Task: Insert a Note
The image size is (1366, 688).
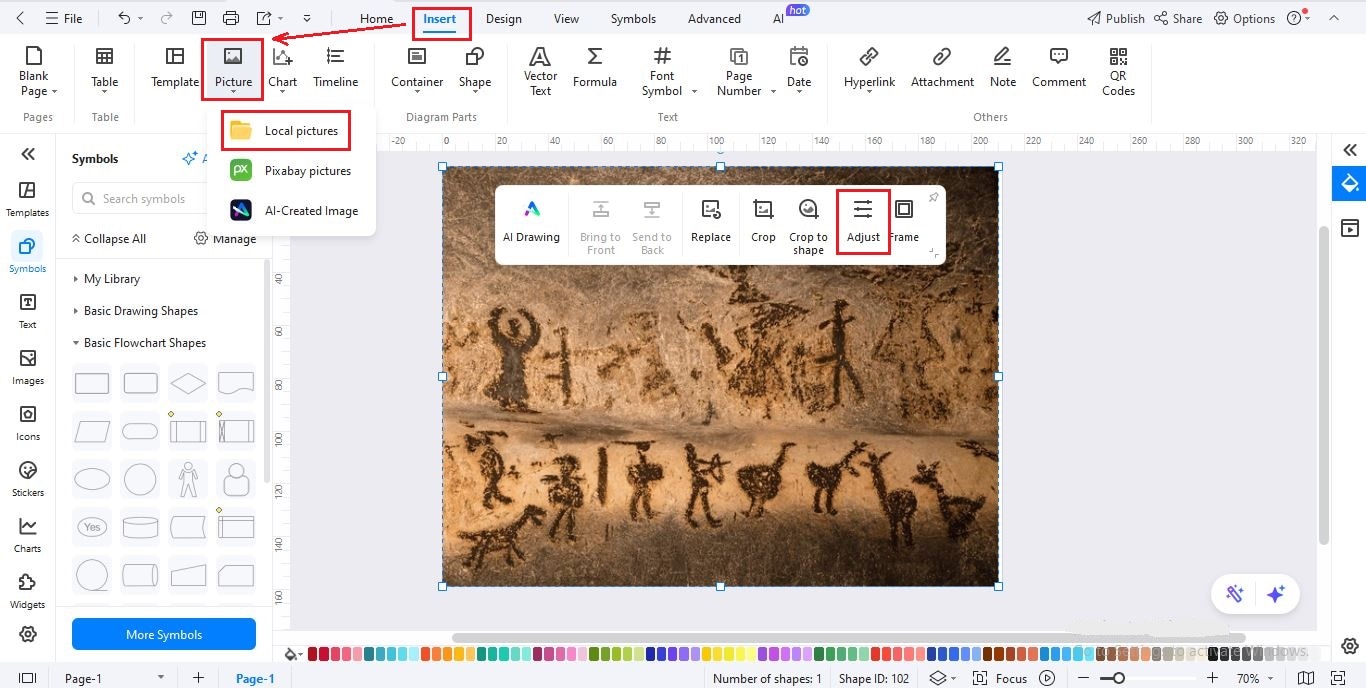Action: click(1002, 68)
